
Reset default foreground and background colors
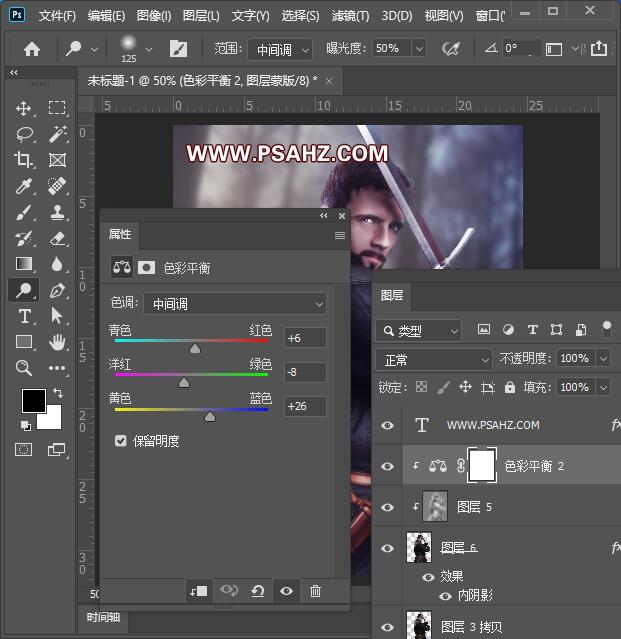[25, 425]
